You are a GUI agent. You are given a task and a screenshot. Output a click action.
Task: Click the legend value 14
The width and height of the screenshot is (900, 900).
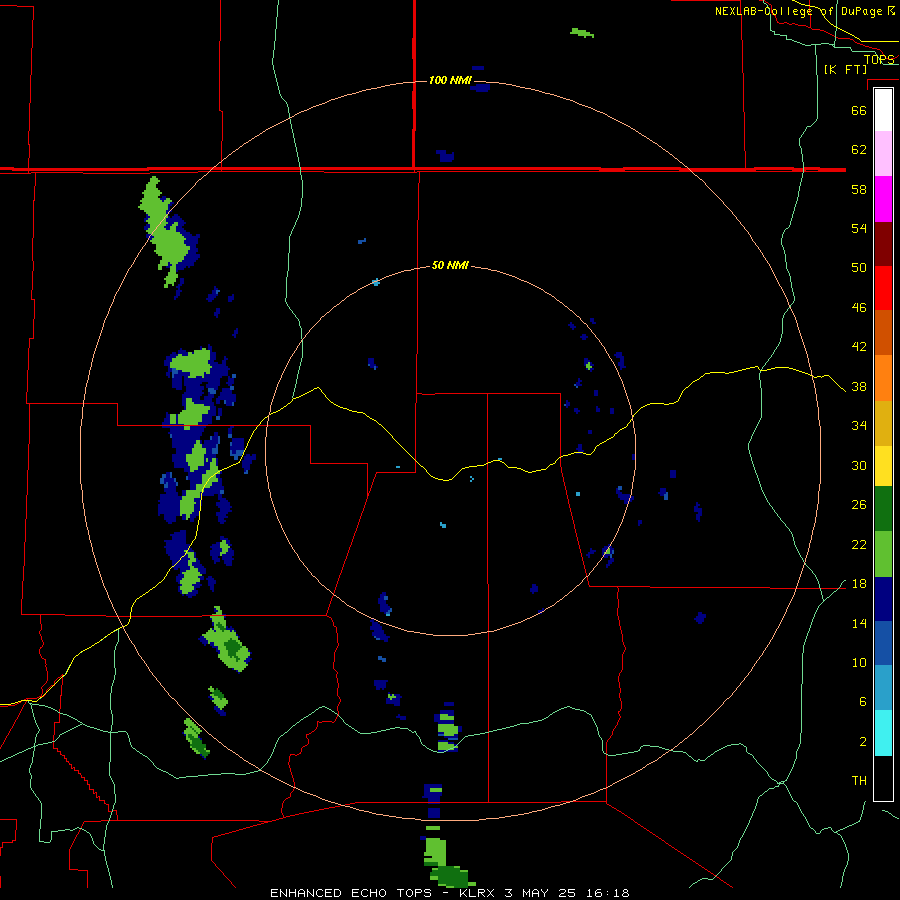coord(859,623)
